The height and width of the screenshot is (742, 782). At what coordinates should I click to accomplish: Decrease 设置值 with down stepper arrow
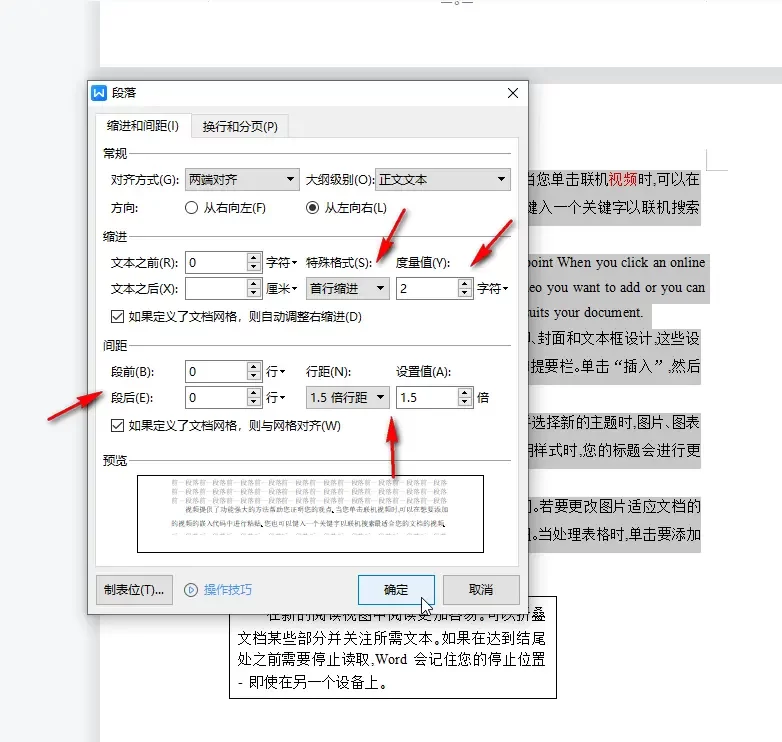465,402
